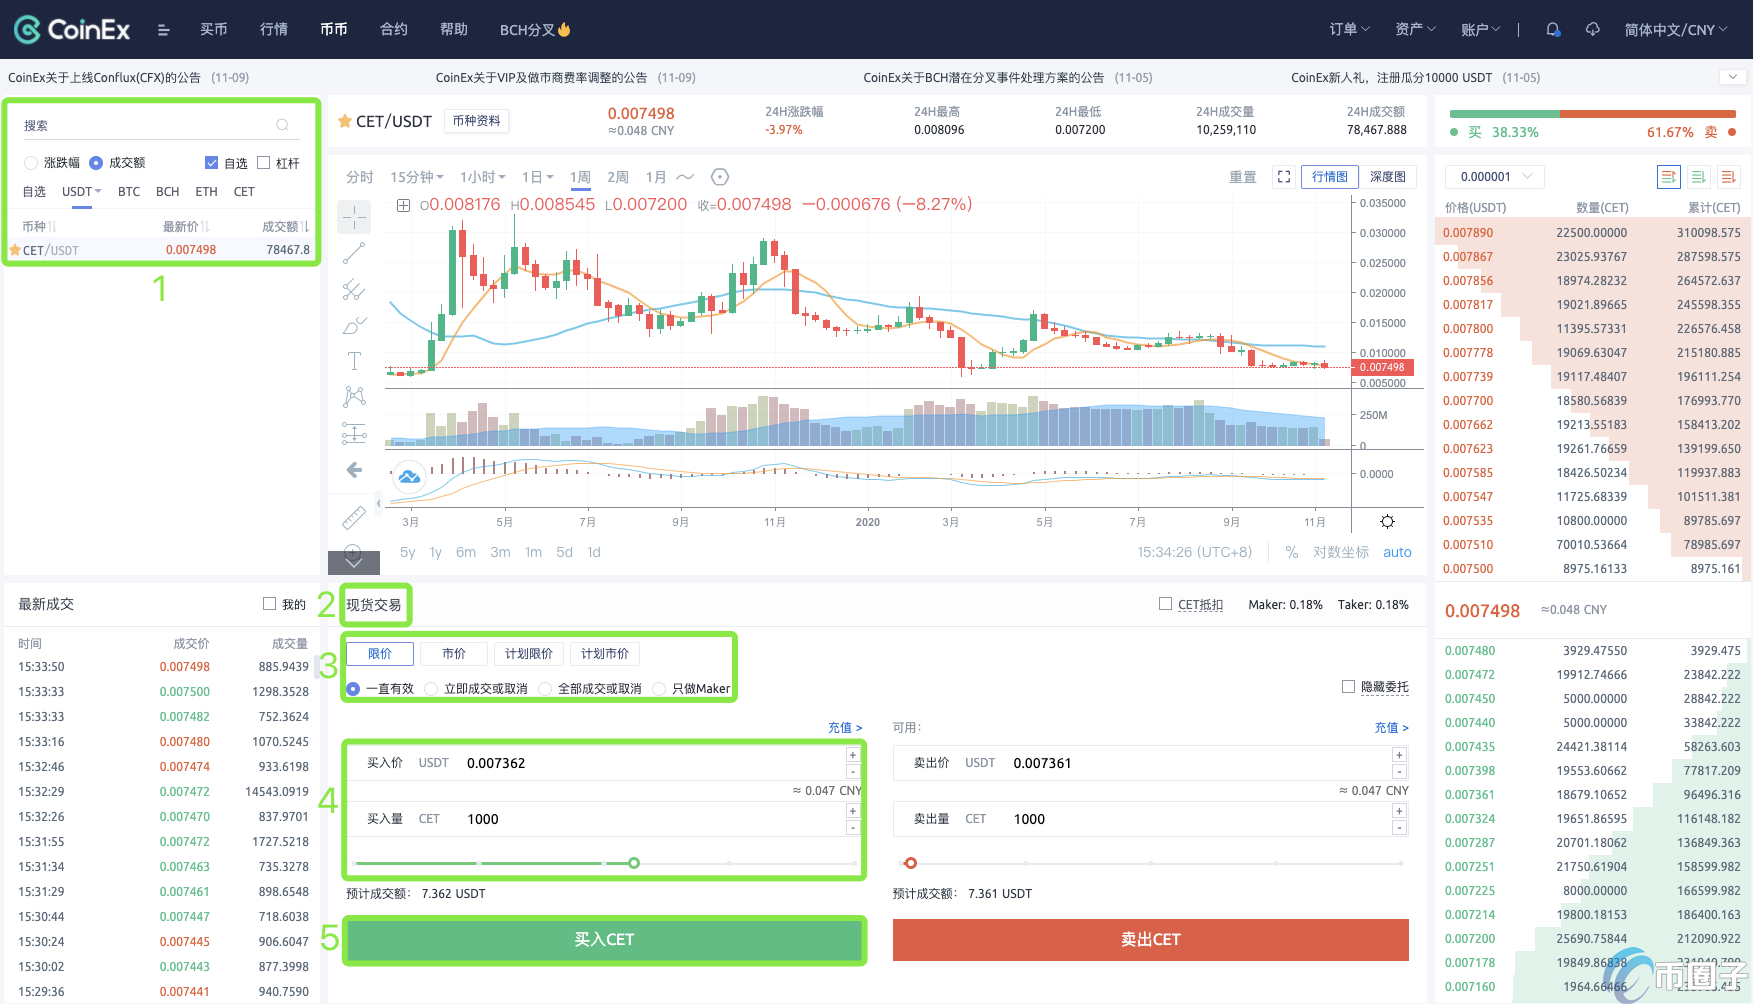Open chart settings hexagon icon
The height and width of the screenshot is (1004, 1753).
pos(719,177)
